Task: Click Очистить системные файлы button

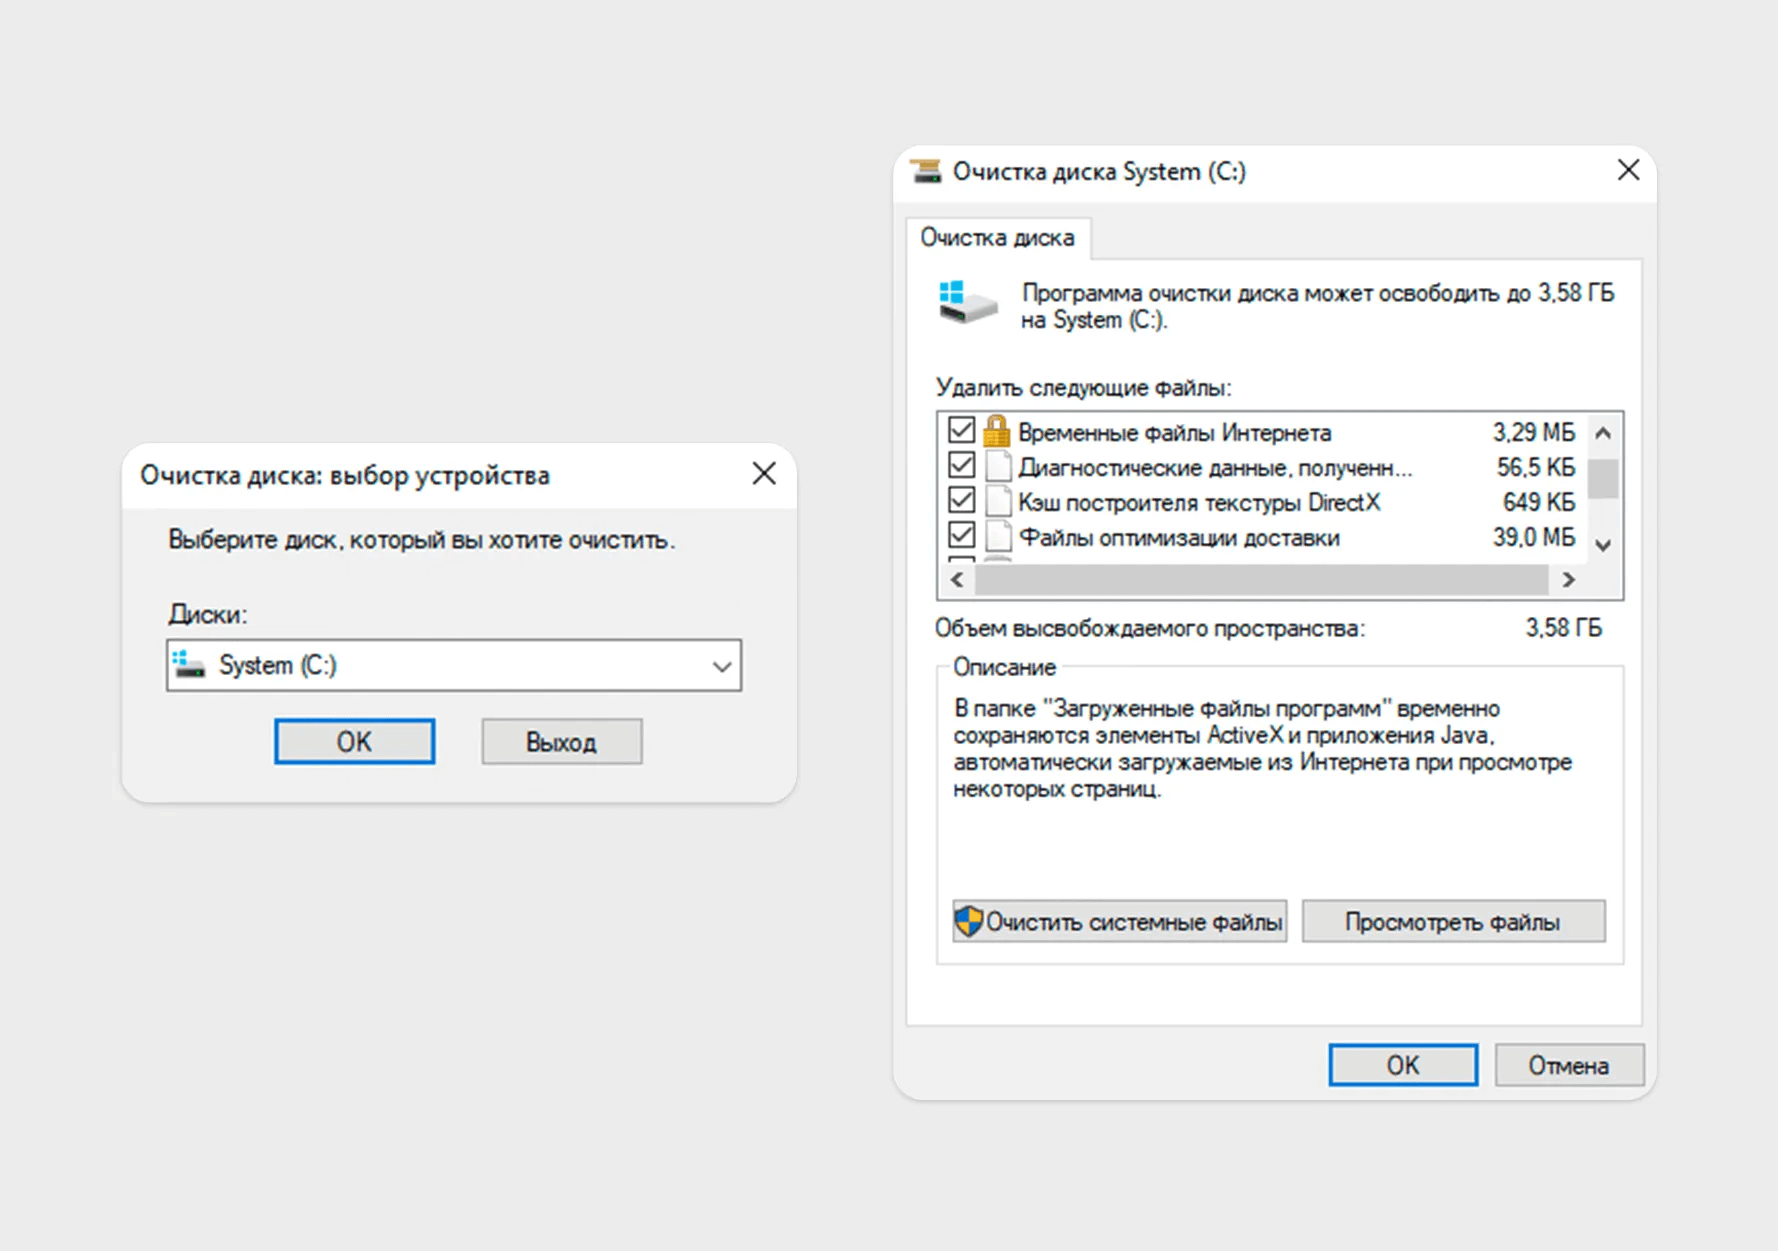Action: (1119, 922)
